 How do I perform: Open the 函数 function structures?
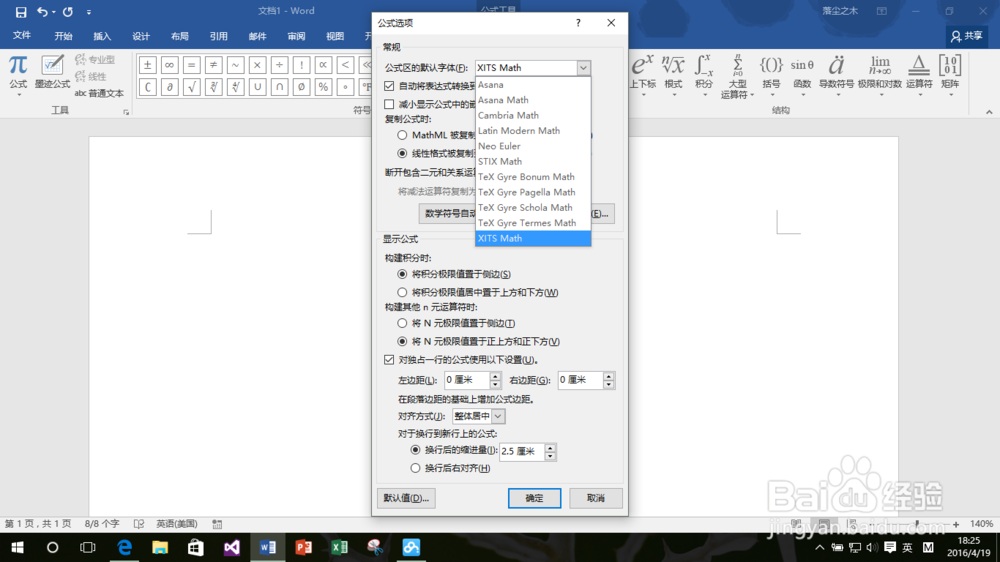[802, 75]
